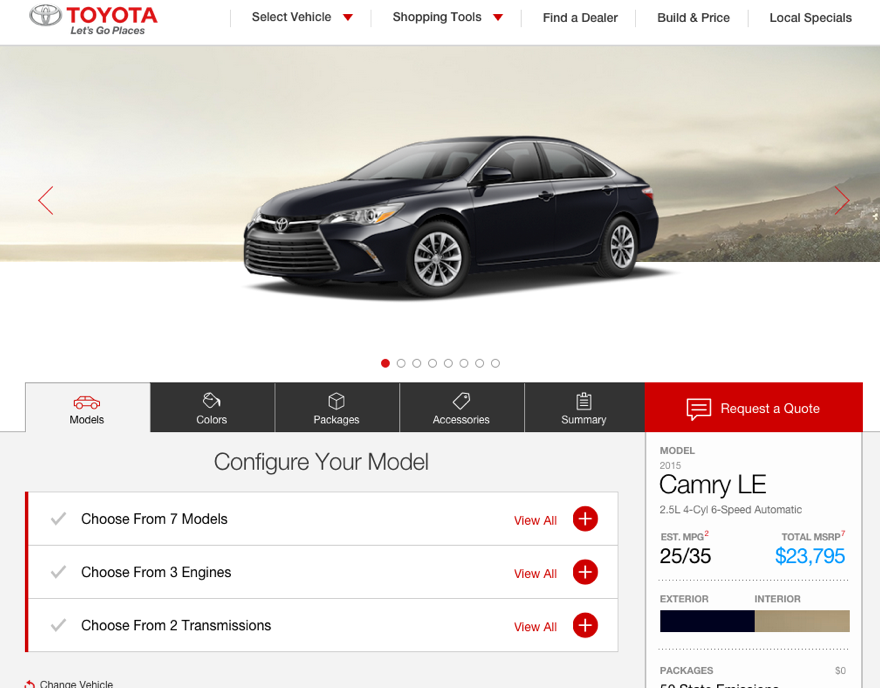Select the tan interior color swatch
The width and height of the screenshot is (880, 688).
tap(802, 621)
